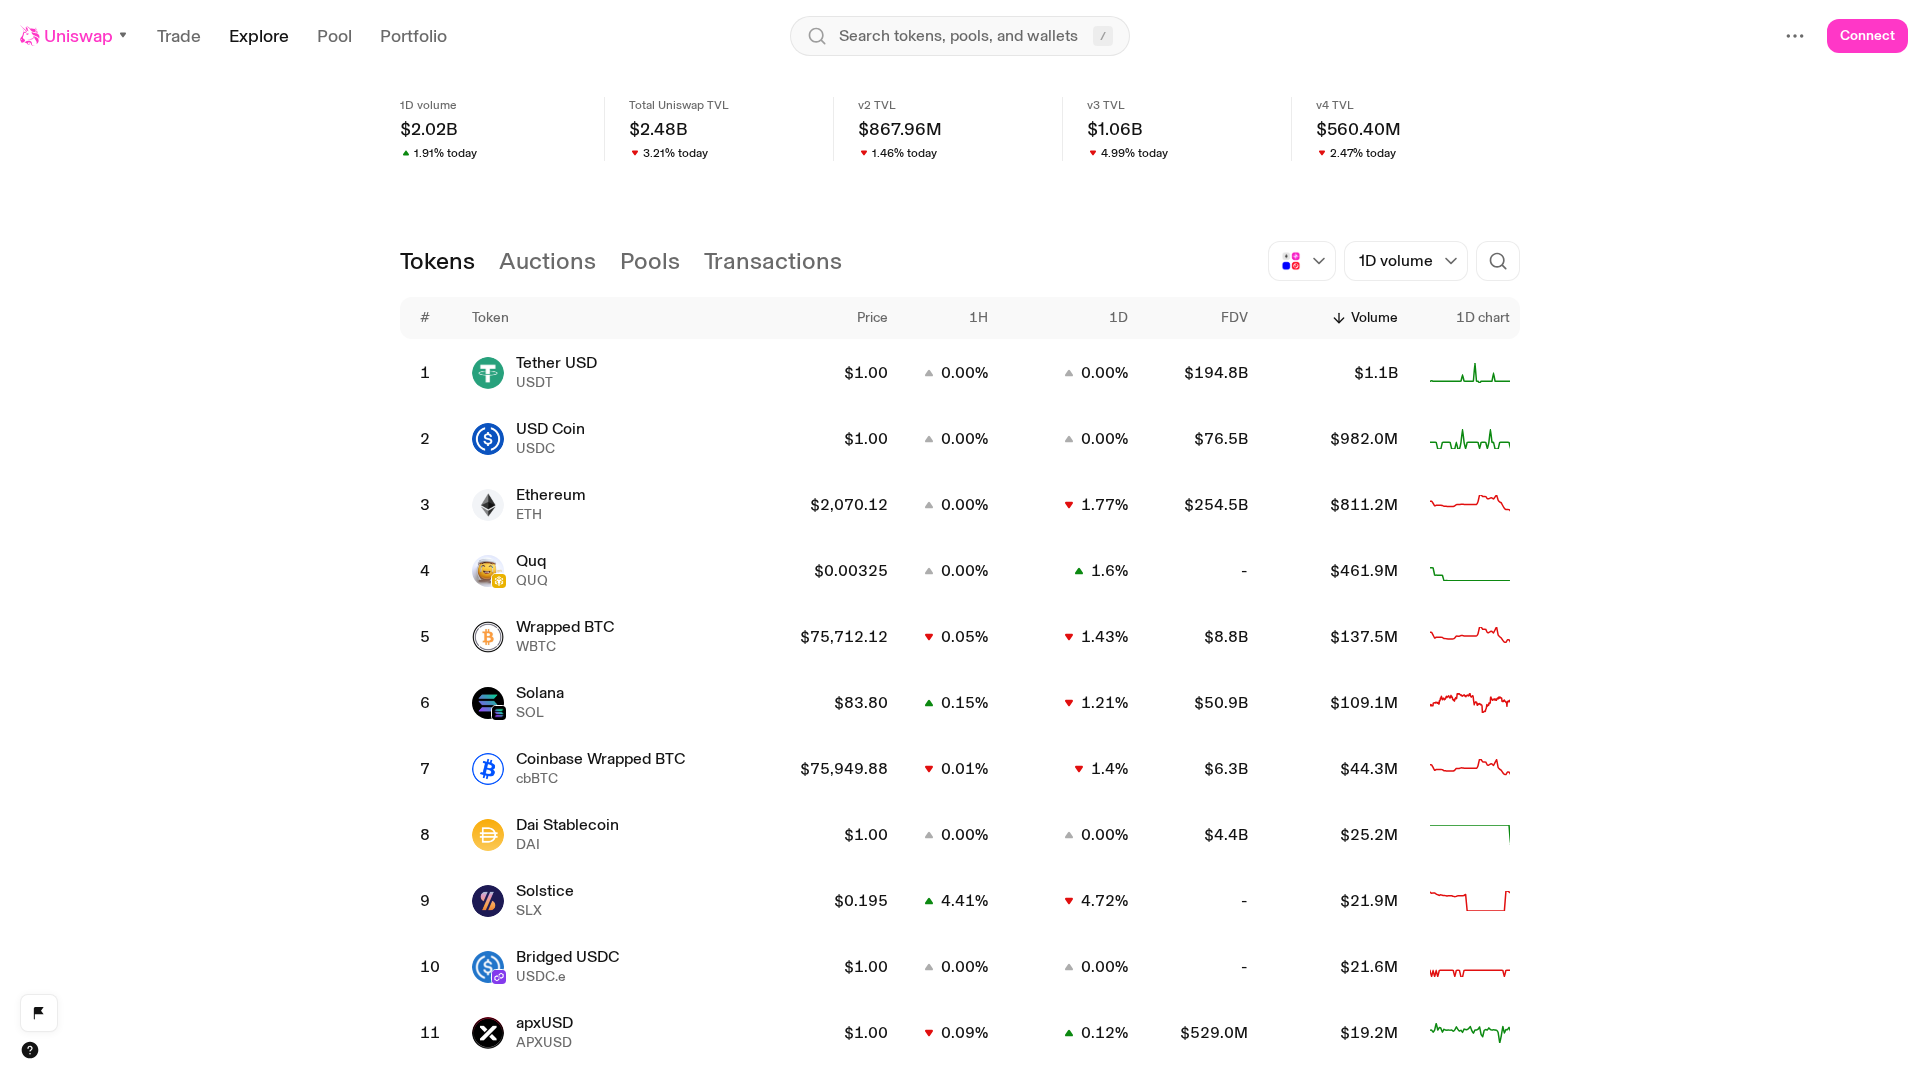
Task: Click the Solana token icon
Action: point(488,703)
